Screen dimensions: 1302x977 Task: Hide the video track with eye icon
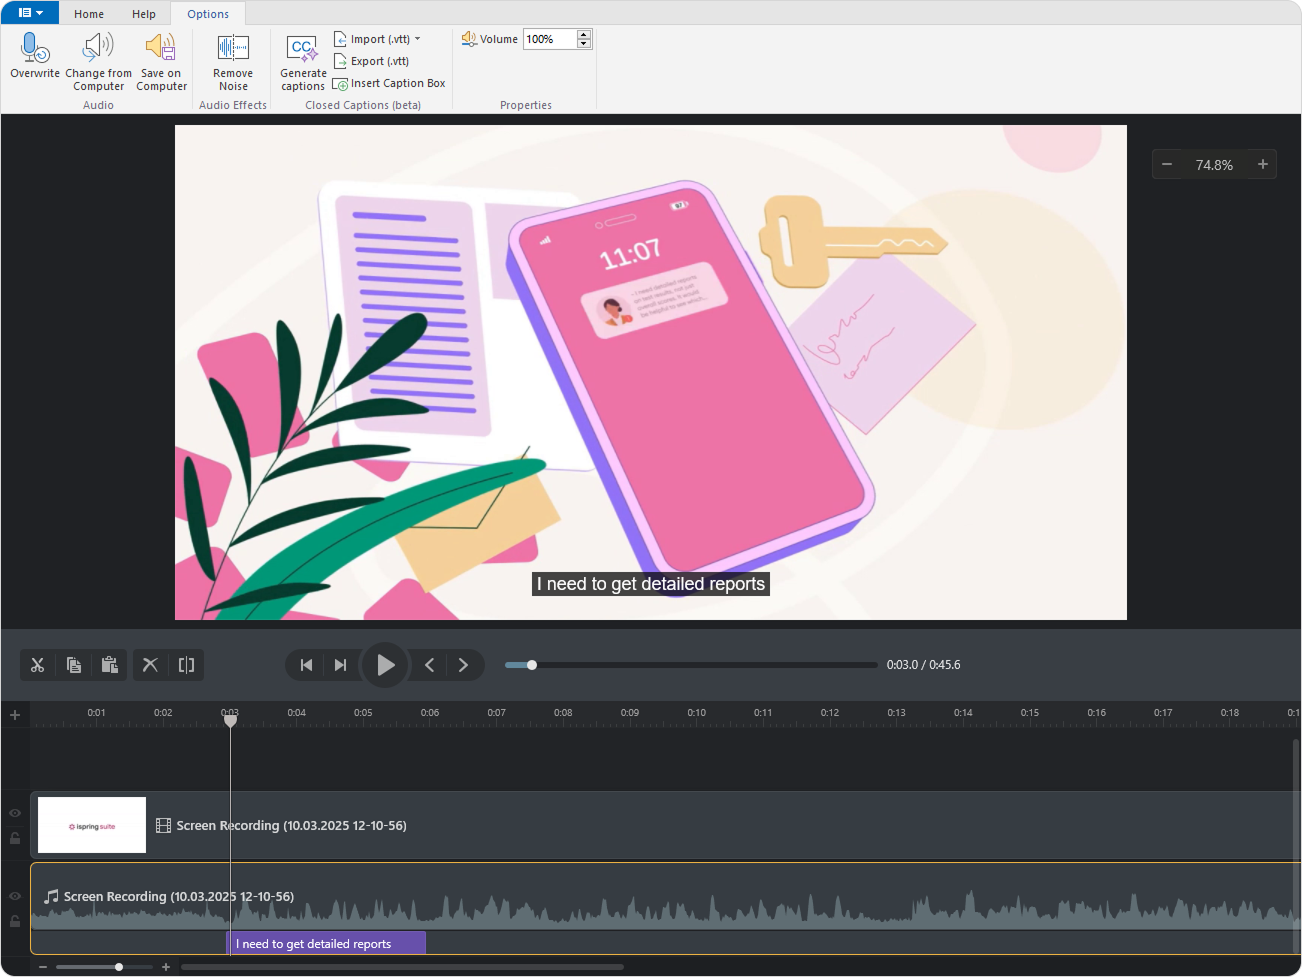pyautogui.click(x=15, y=813)
